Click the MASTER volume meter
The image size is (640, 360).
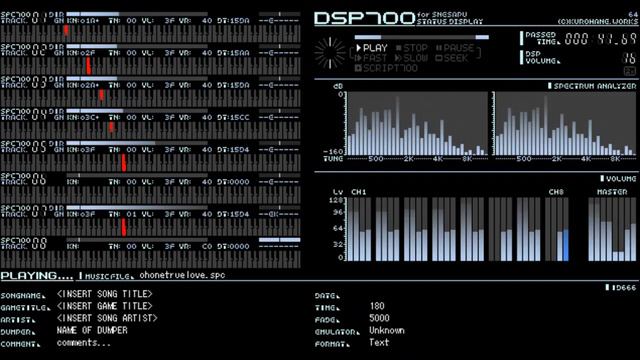[x=612, y=229]
